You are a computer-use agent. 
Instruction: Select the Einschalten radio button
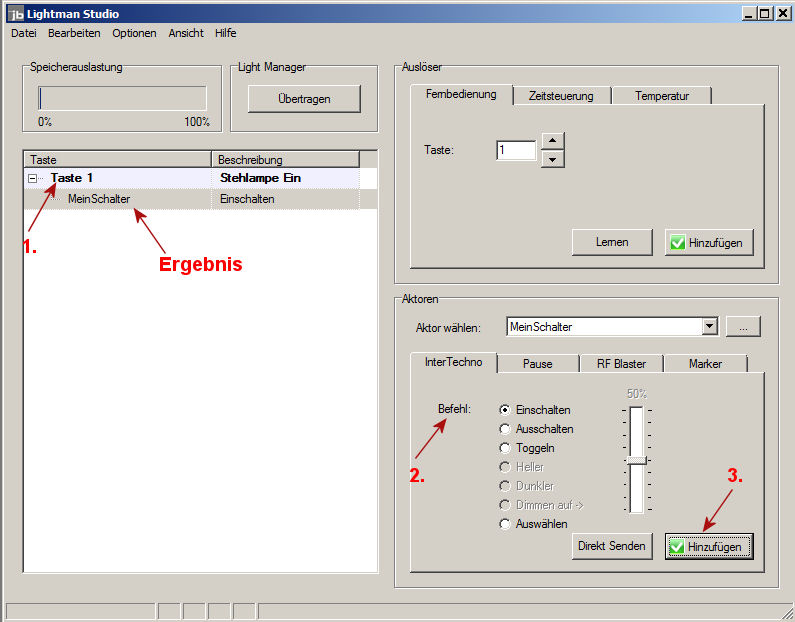tap(505, 410)
